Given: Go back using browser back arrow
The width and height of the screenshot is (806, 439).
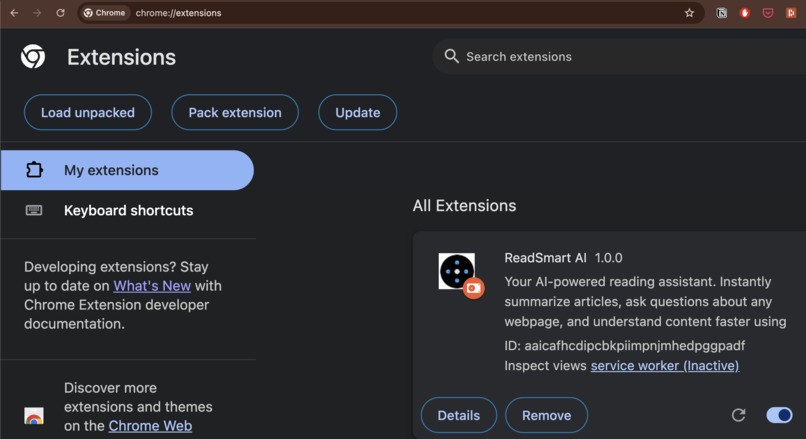Looking at the screenshot, I should pos(14,13).
